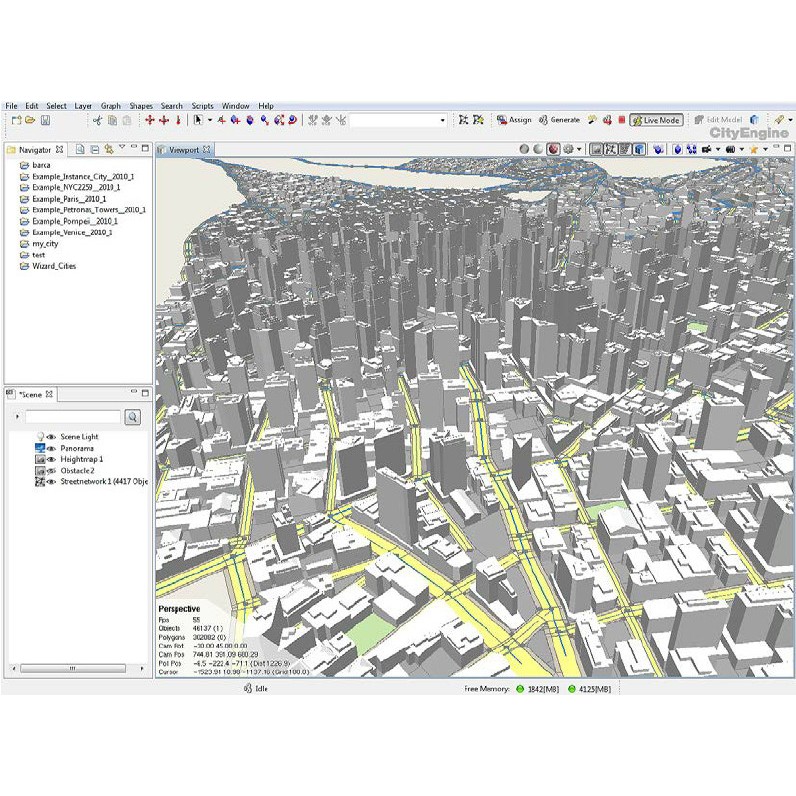Click the measure ruler tool icon
The height and width of the screenshot is (796, 796).
click(x=780, y=120)
